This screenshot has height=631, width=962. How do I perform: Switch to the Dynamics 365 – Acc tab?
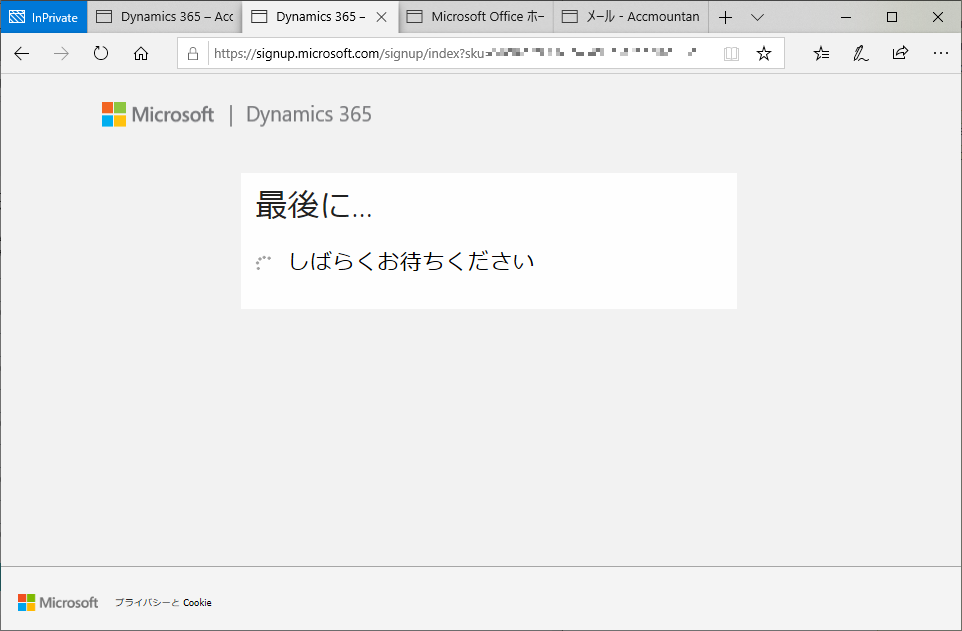[165, 17]
